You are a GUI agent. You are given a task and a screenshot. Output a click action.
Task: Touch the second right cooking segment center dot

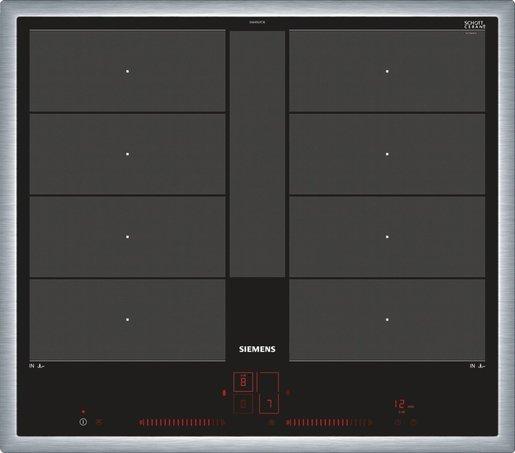point(387,154)
